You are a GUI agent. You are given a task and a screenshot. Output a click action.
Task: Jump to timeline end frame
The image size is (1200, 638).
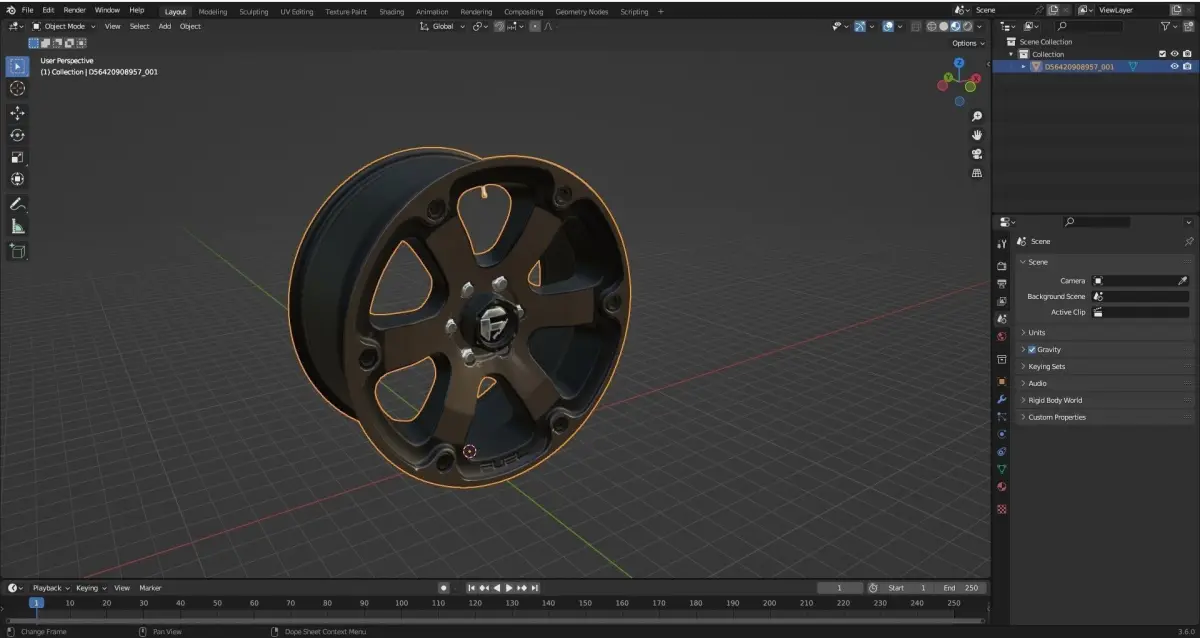click(x=535, y=588)
